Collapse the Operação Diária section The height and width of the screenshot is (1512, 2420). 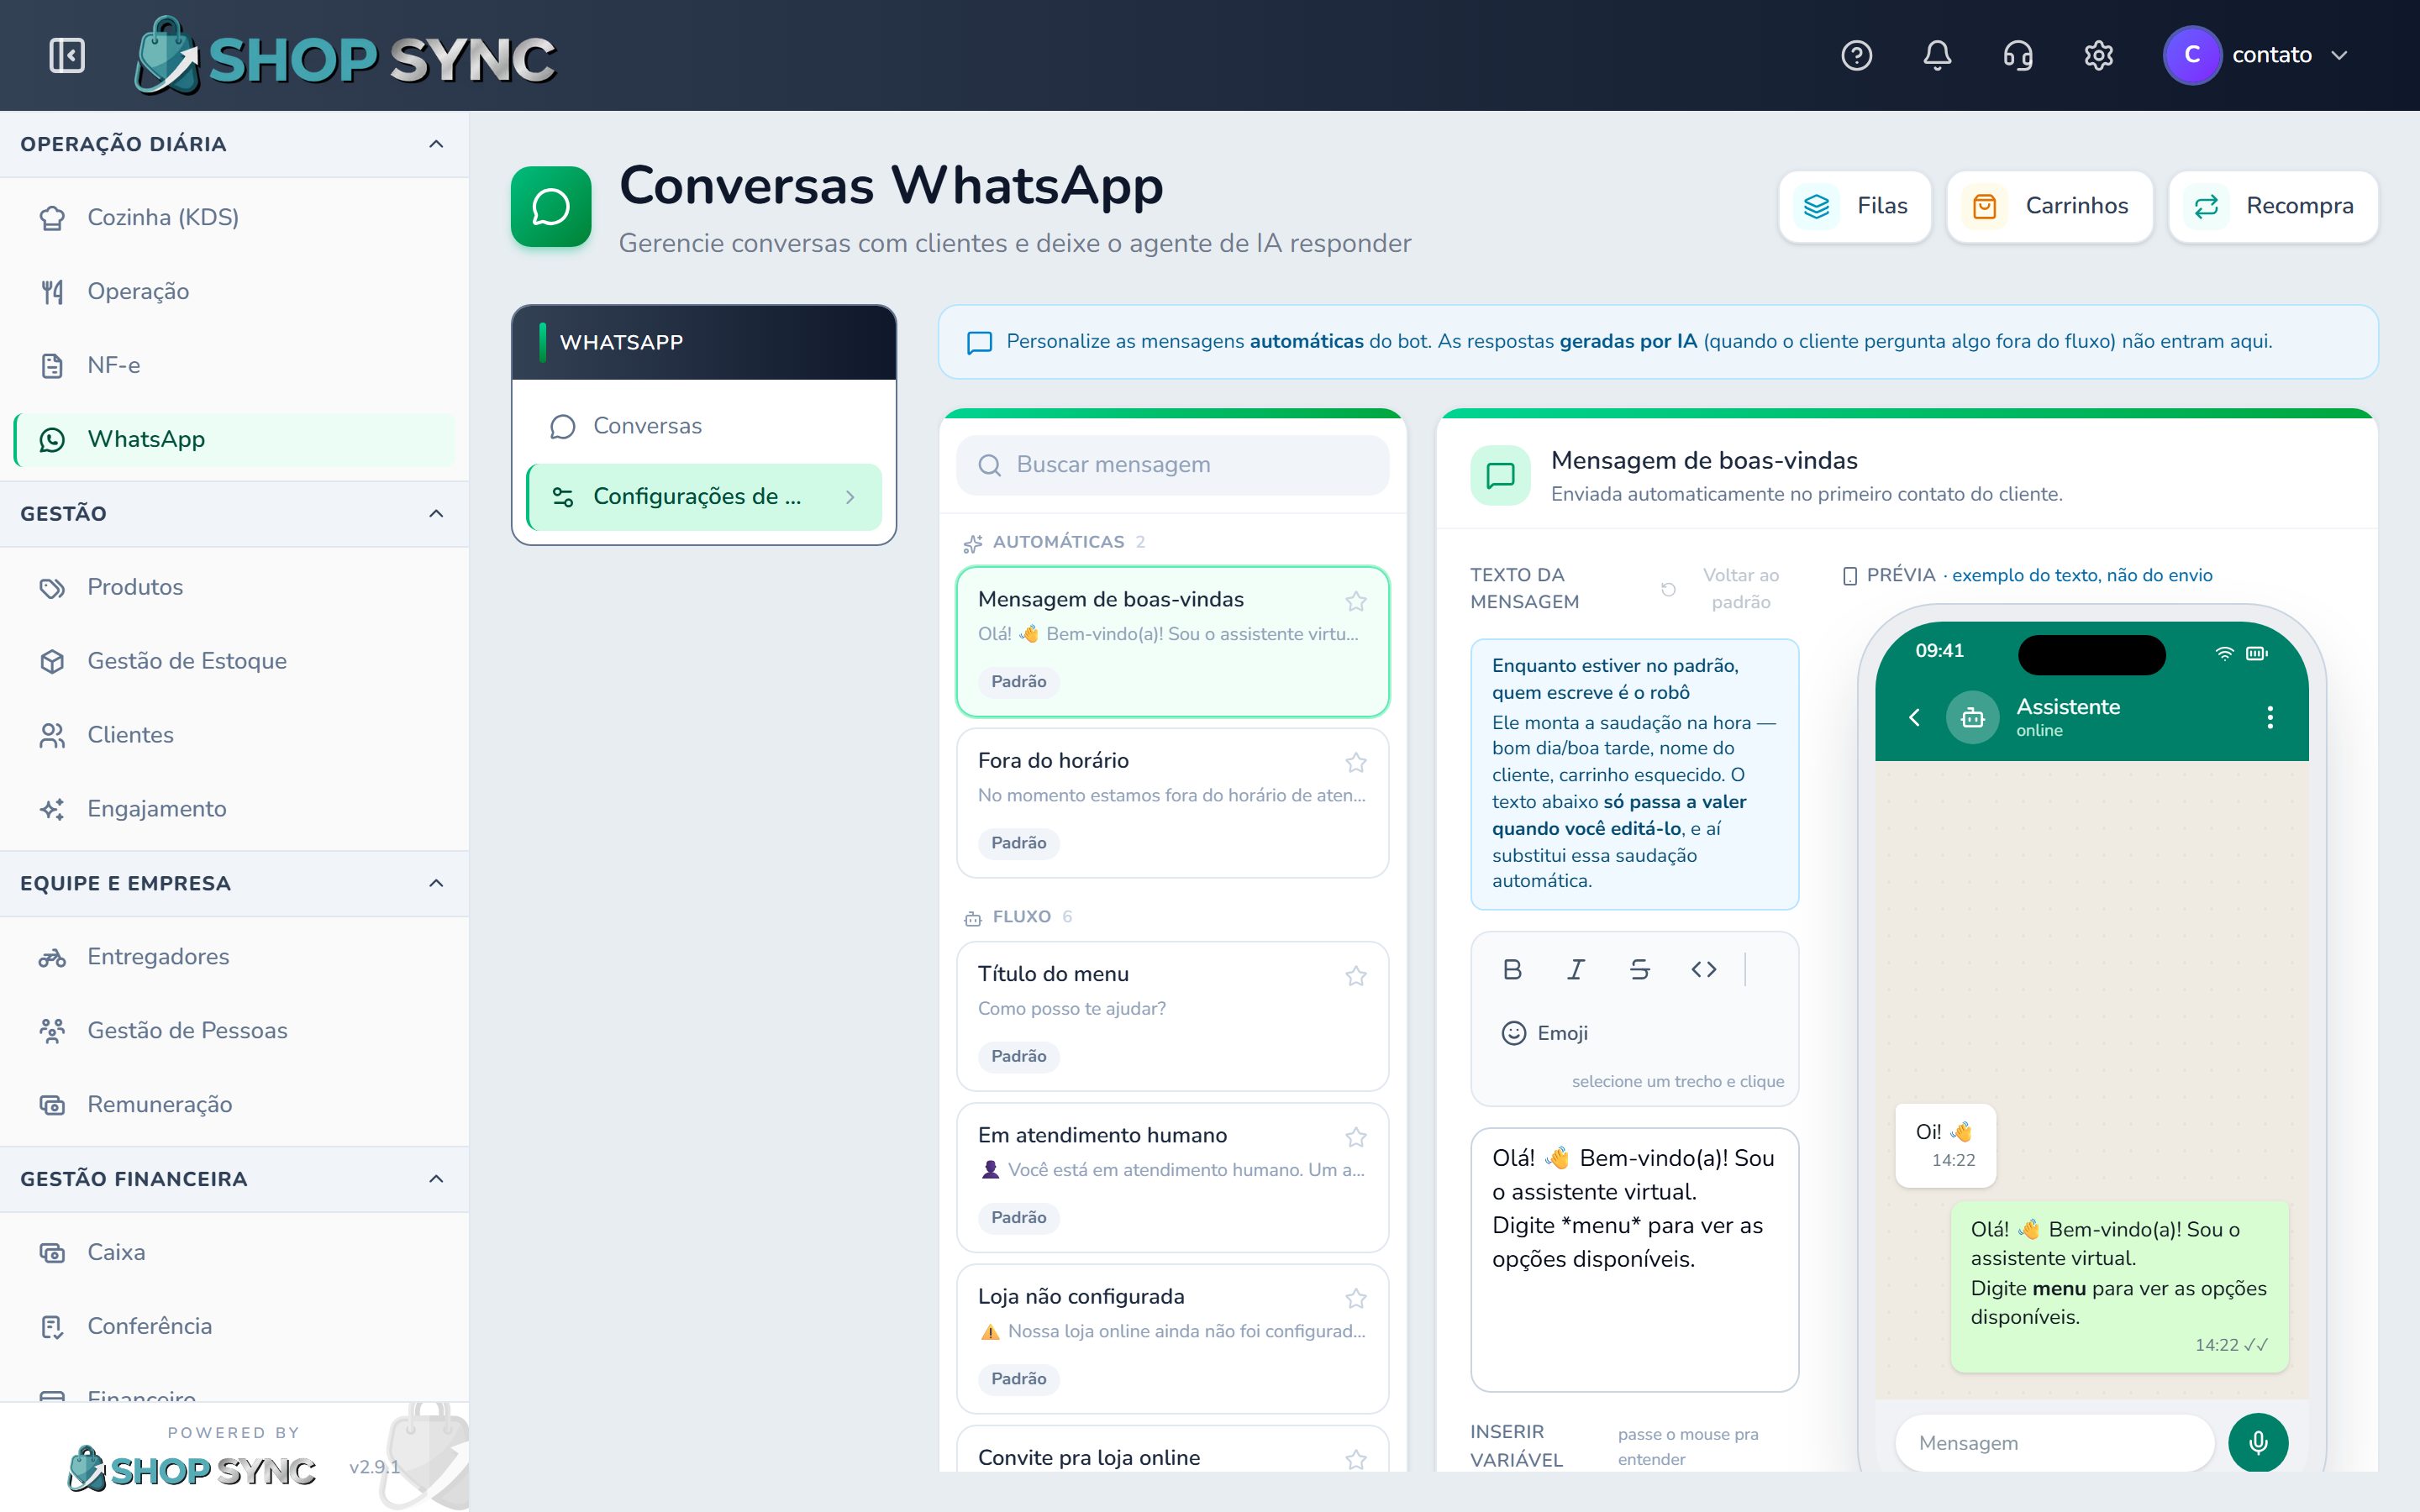pos(436,144)
